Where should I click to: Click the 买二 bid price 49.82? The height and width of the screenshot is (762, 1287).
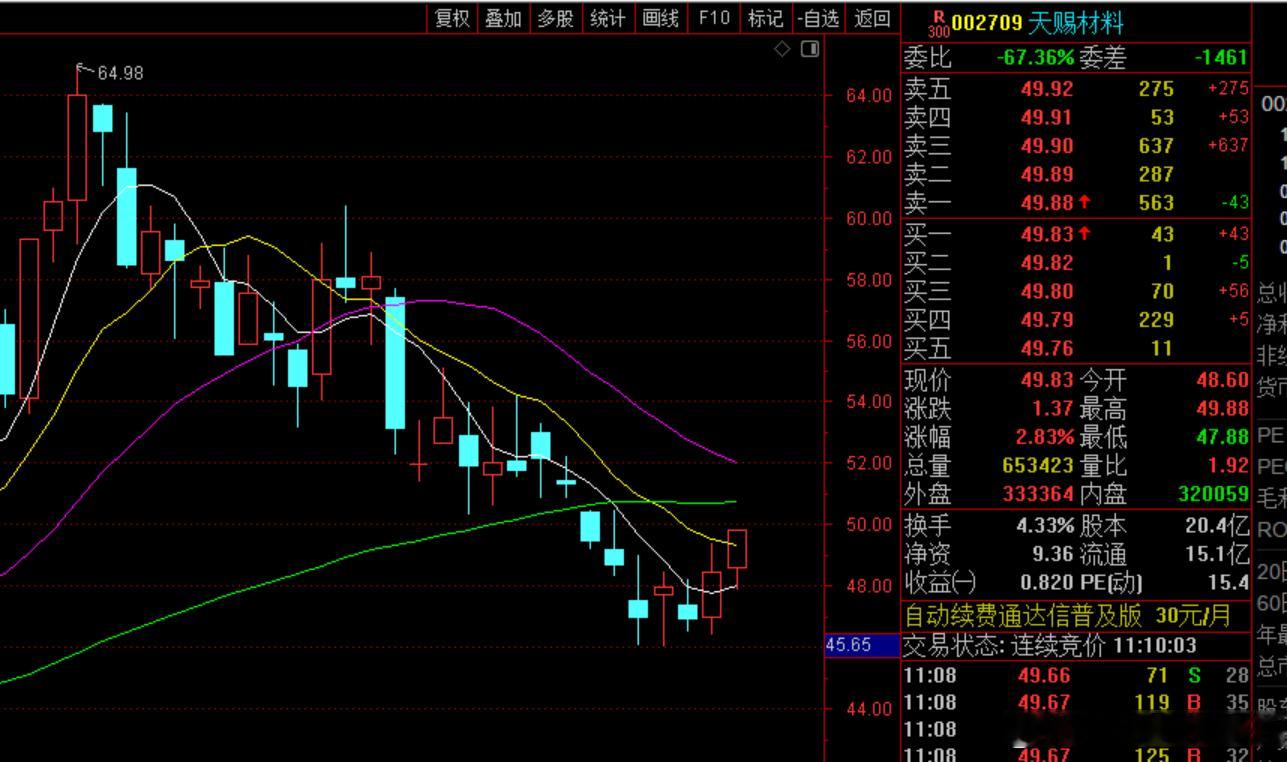click(1047, 263)
